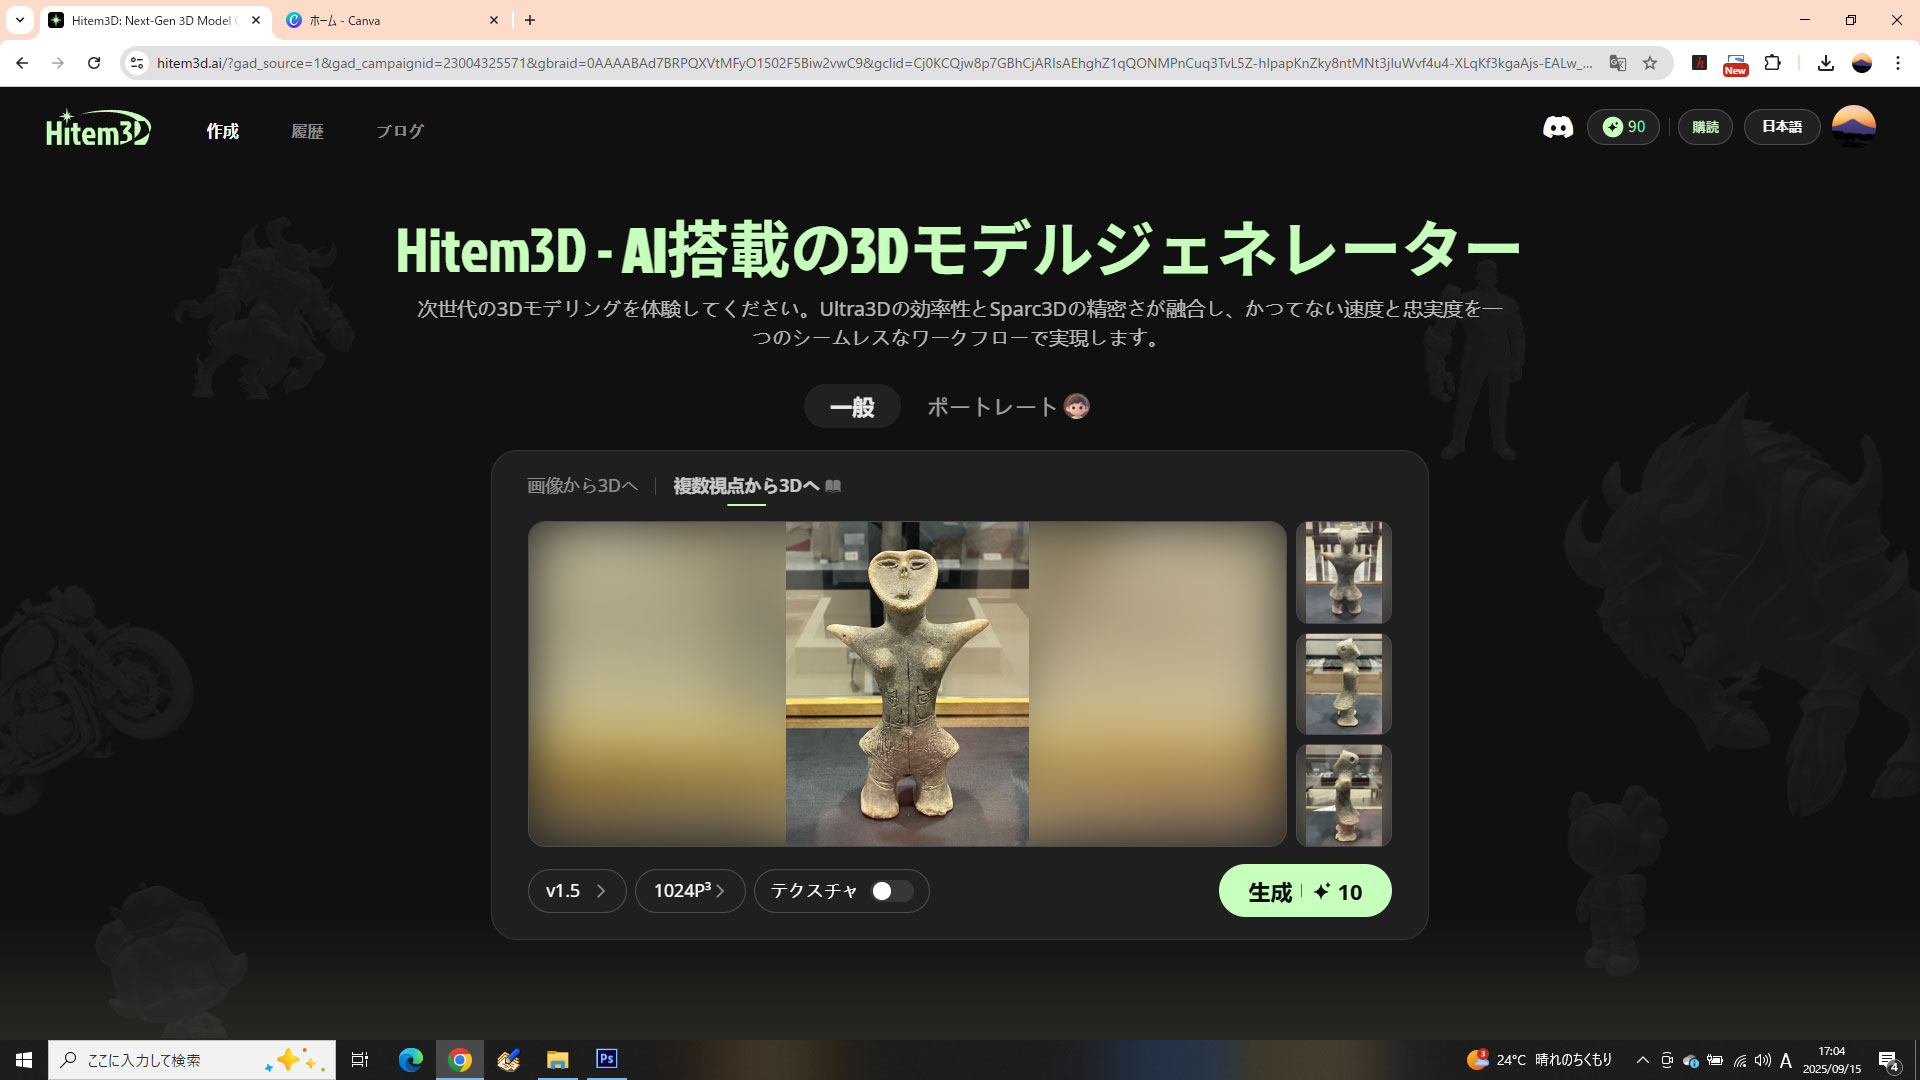Open Chrome three-dot menu
This screenshot has height=1080, width=1920.
pyautogui.click(x=1898, y=63)
